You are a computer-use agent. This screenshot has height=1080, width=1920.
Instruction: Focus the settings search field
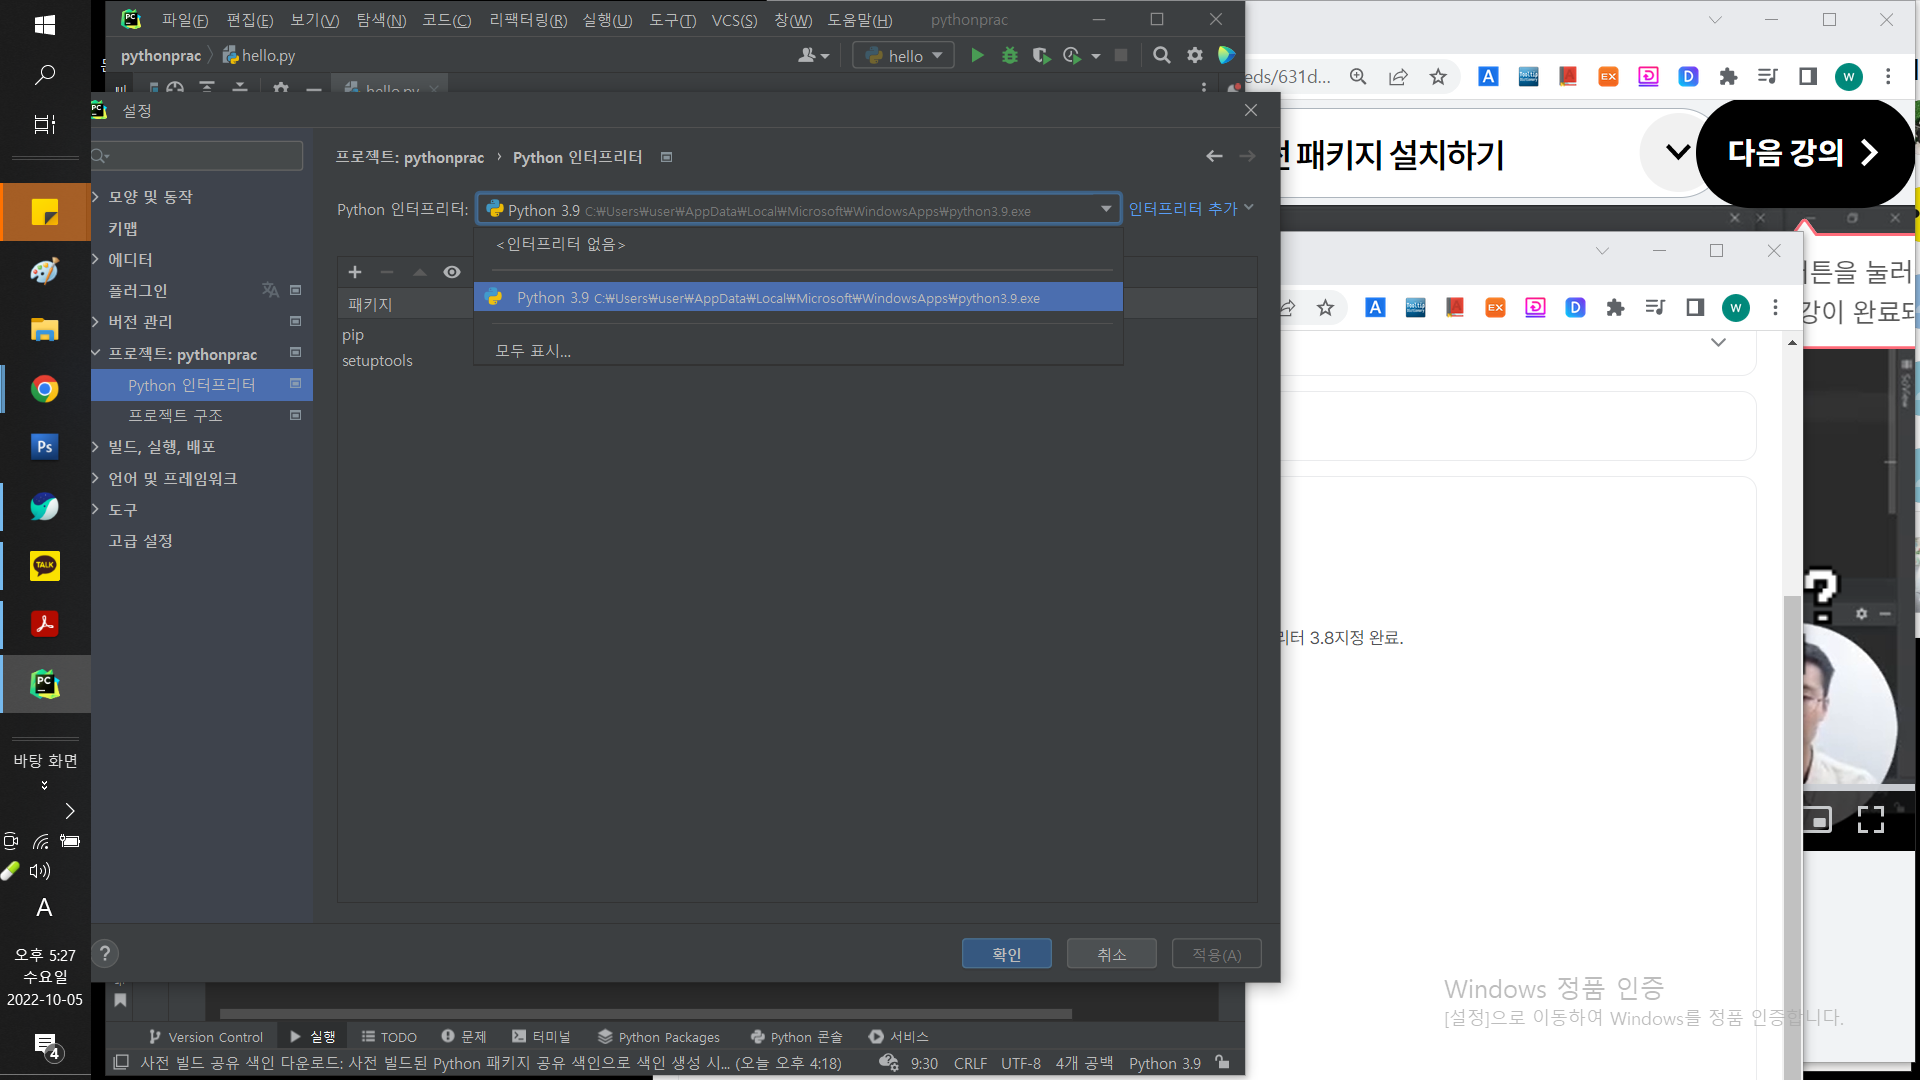pyautogui.click(x=198, y=156)
